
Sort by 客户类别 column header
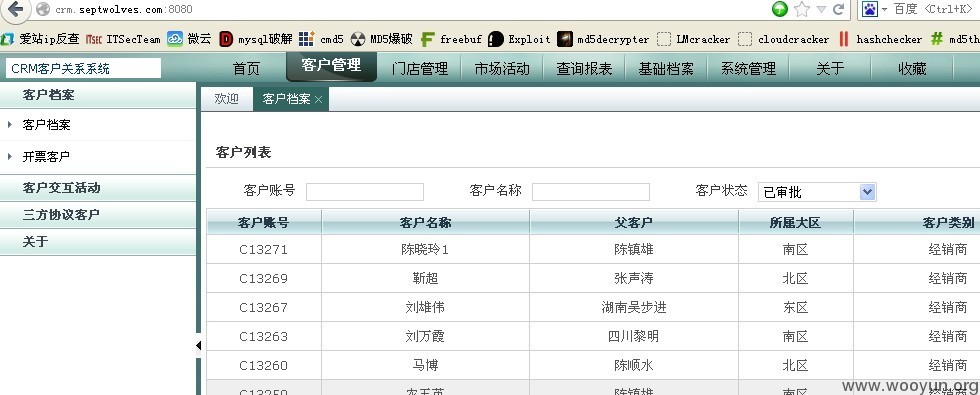917,222
